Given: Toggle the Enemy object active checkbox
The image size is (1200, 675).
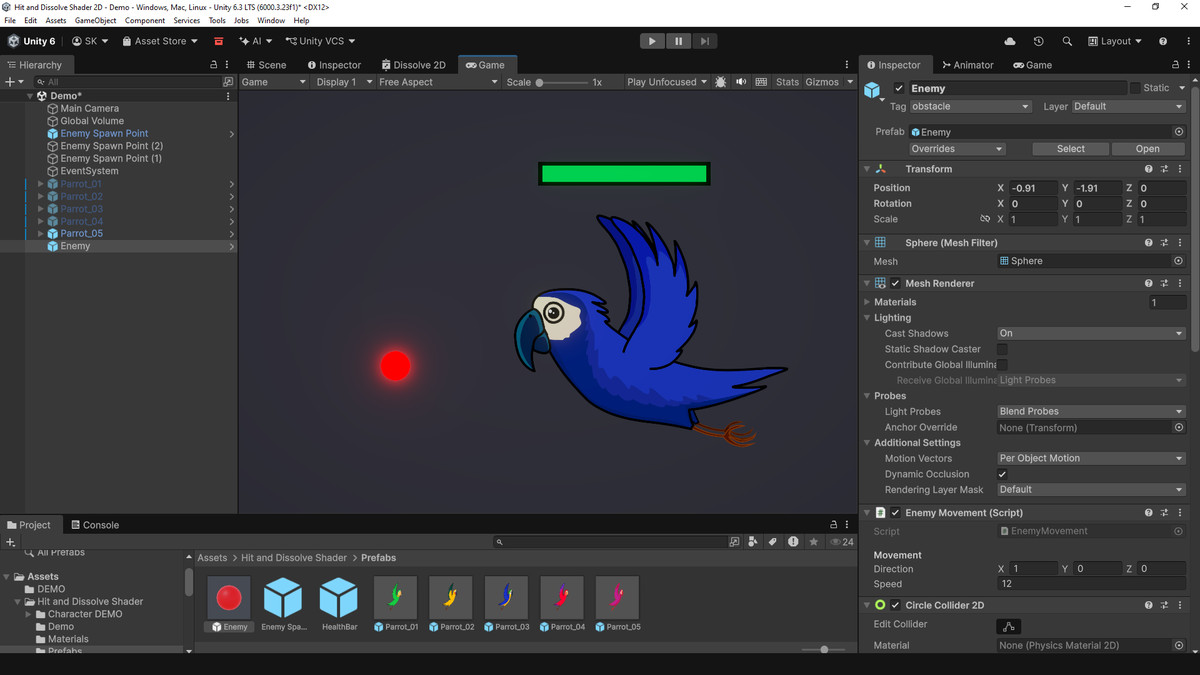Looking at the screenshot, I should coord(899,88).
